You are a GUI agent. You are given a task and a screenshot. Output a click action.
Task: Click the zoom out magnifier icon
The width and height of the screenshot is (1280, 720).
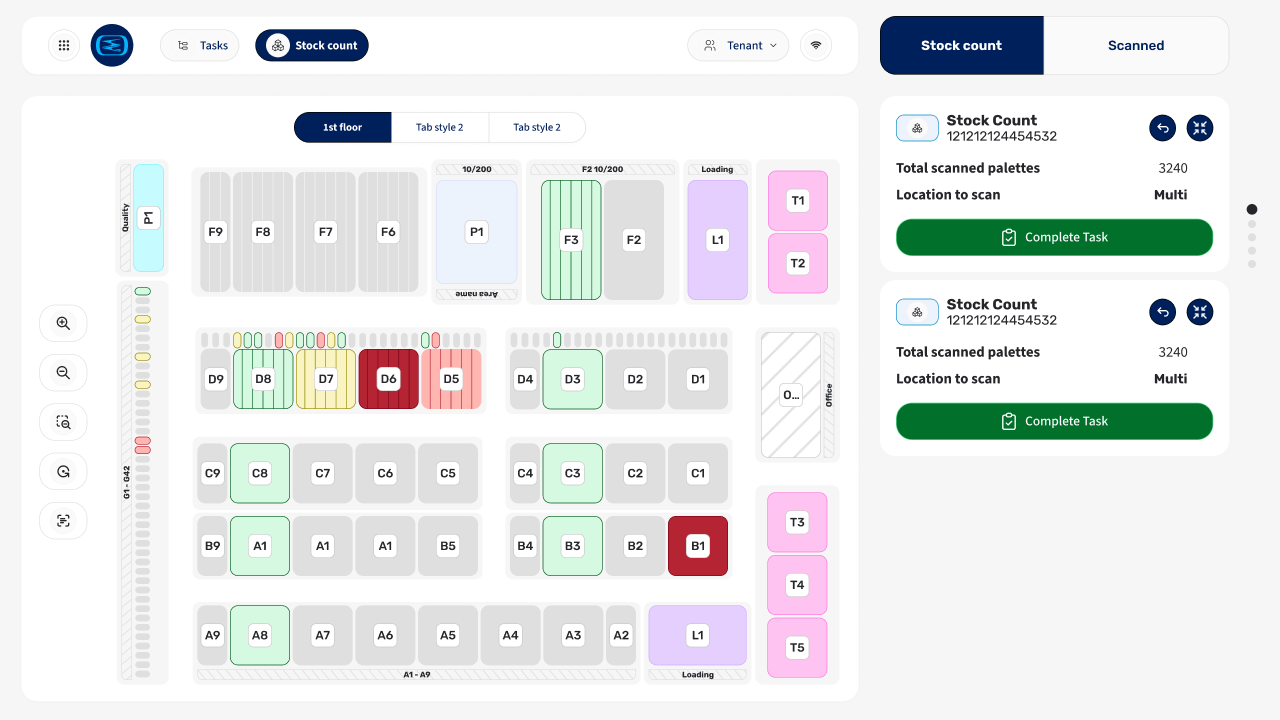[63, 372]
